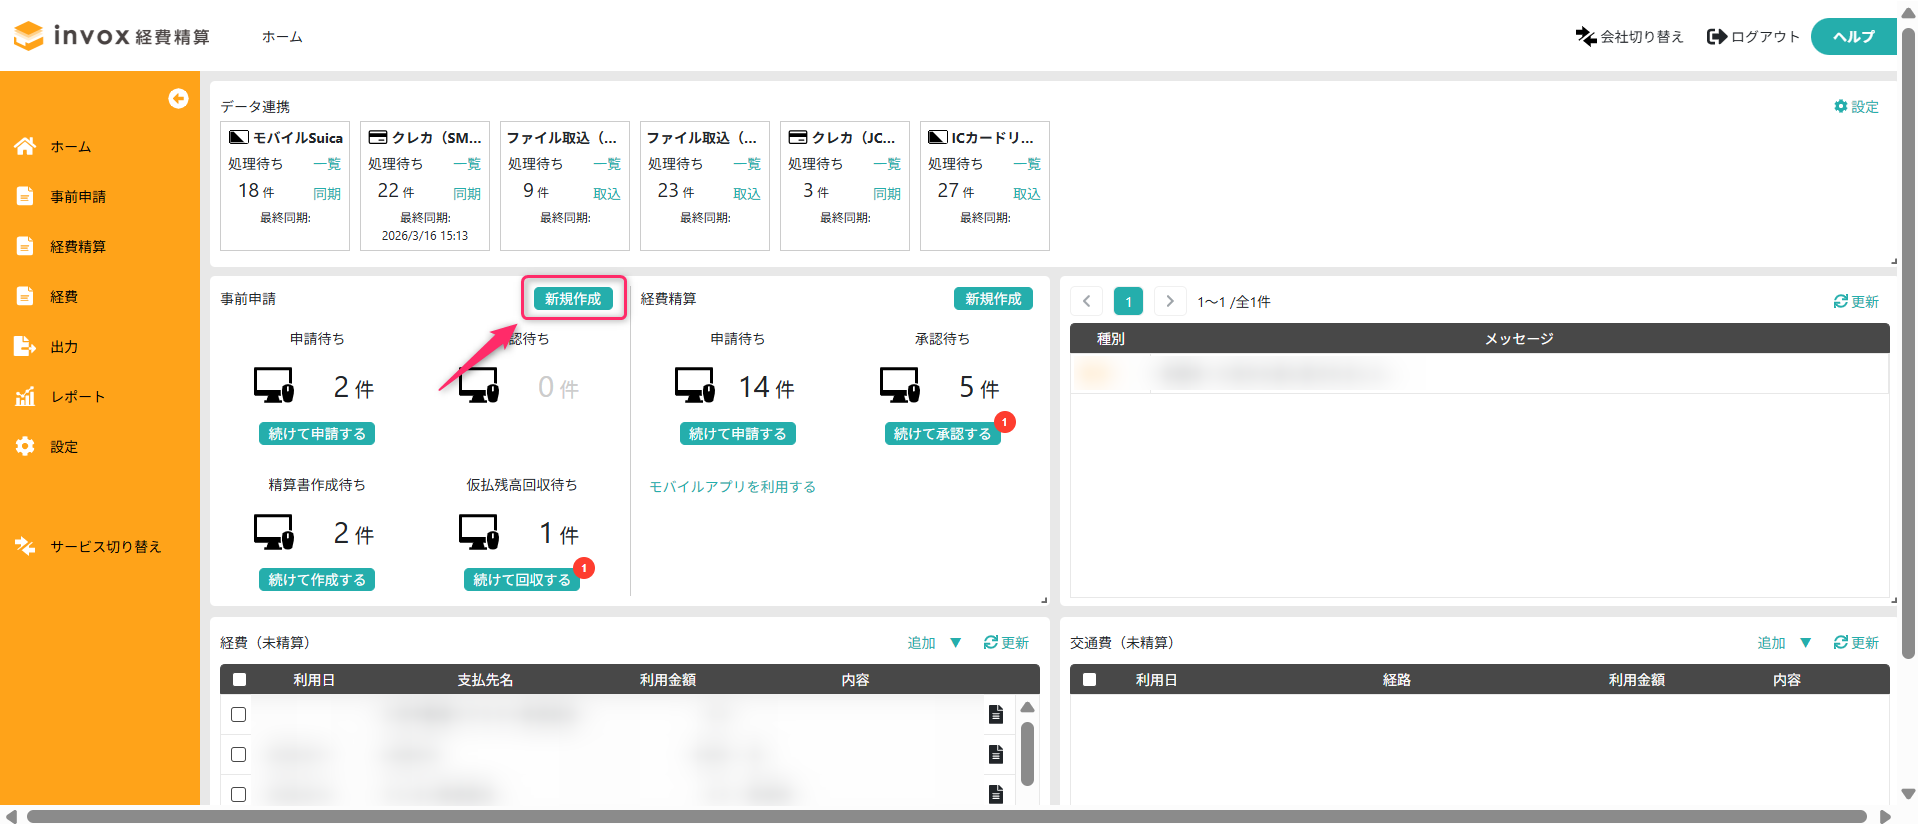The width and height of the screenshot is (1918, 824).
Task: Open 経費精算 in the sidebar menu
Action: click(78, 247)
